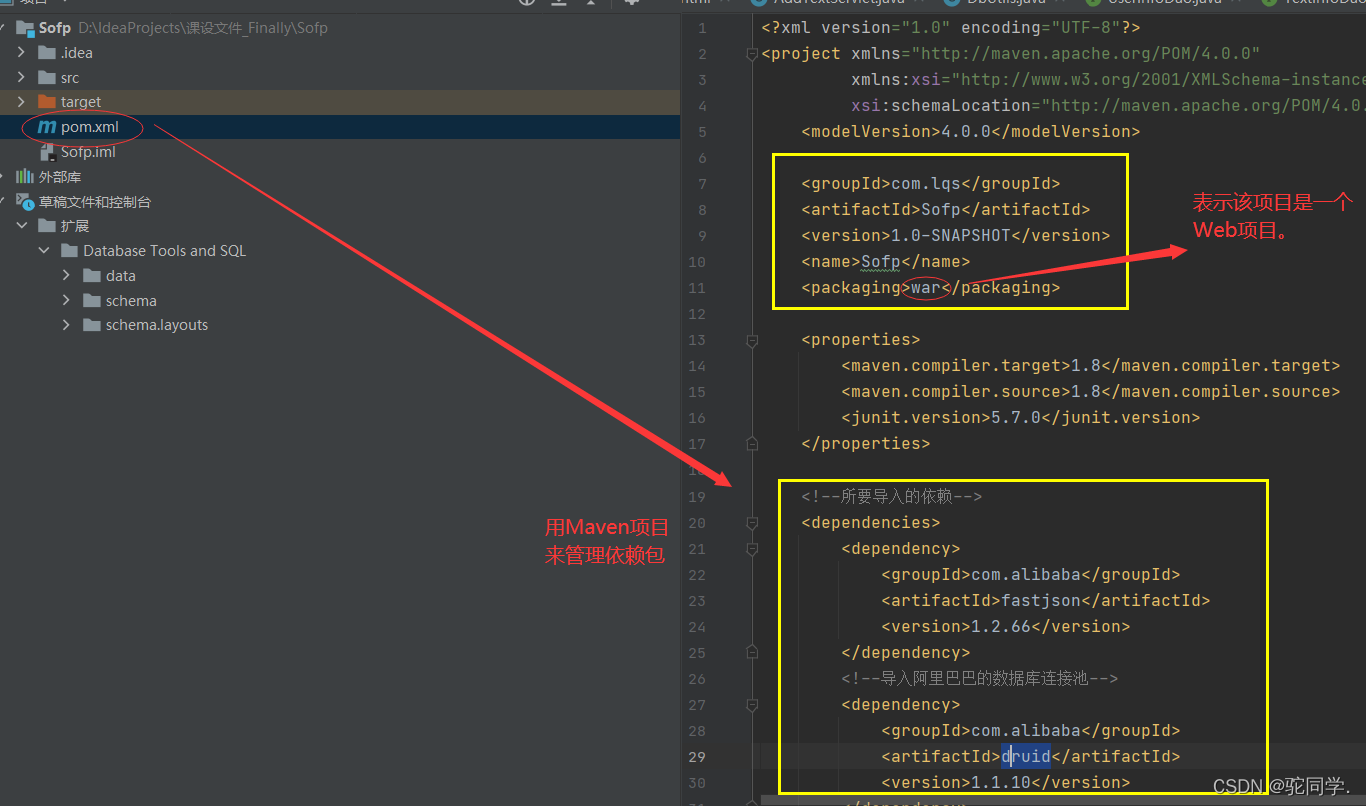Click the Database Tools and SQL folder icon
The height and width of the screenshot is (806, 1366).
(69, 251)
